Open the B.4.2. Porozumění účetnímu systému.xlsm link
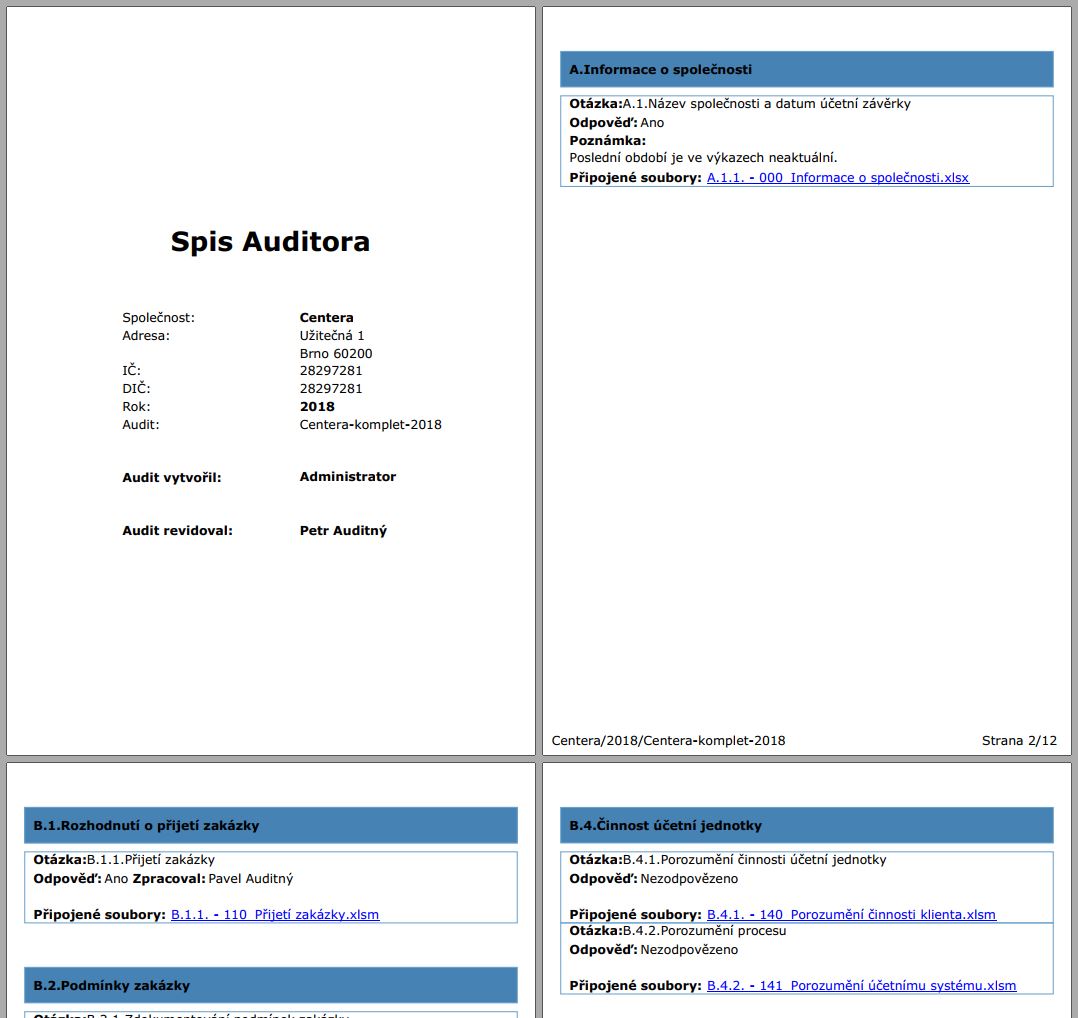 point(861,985)
